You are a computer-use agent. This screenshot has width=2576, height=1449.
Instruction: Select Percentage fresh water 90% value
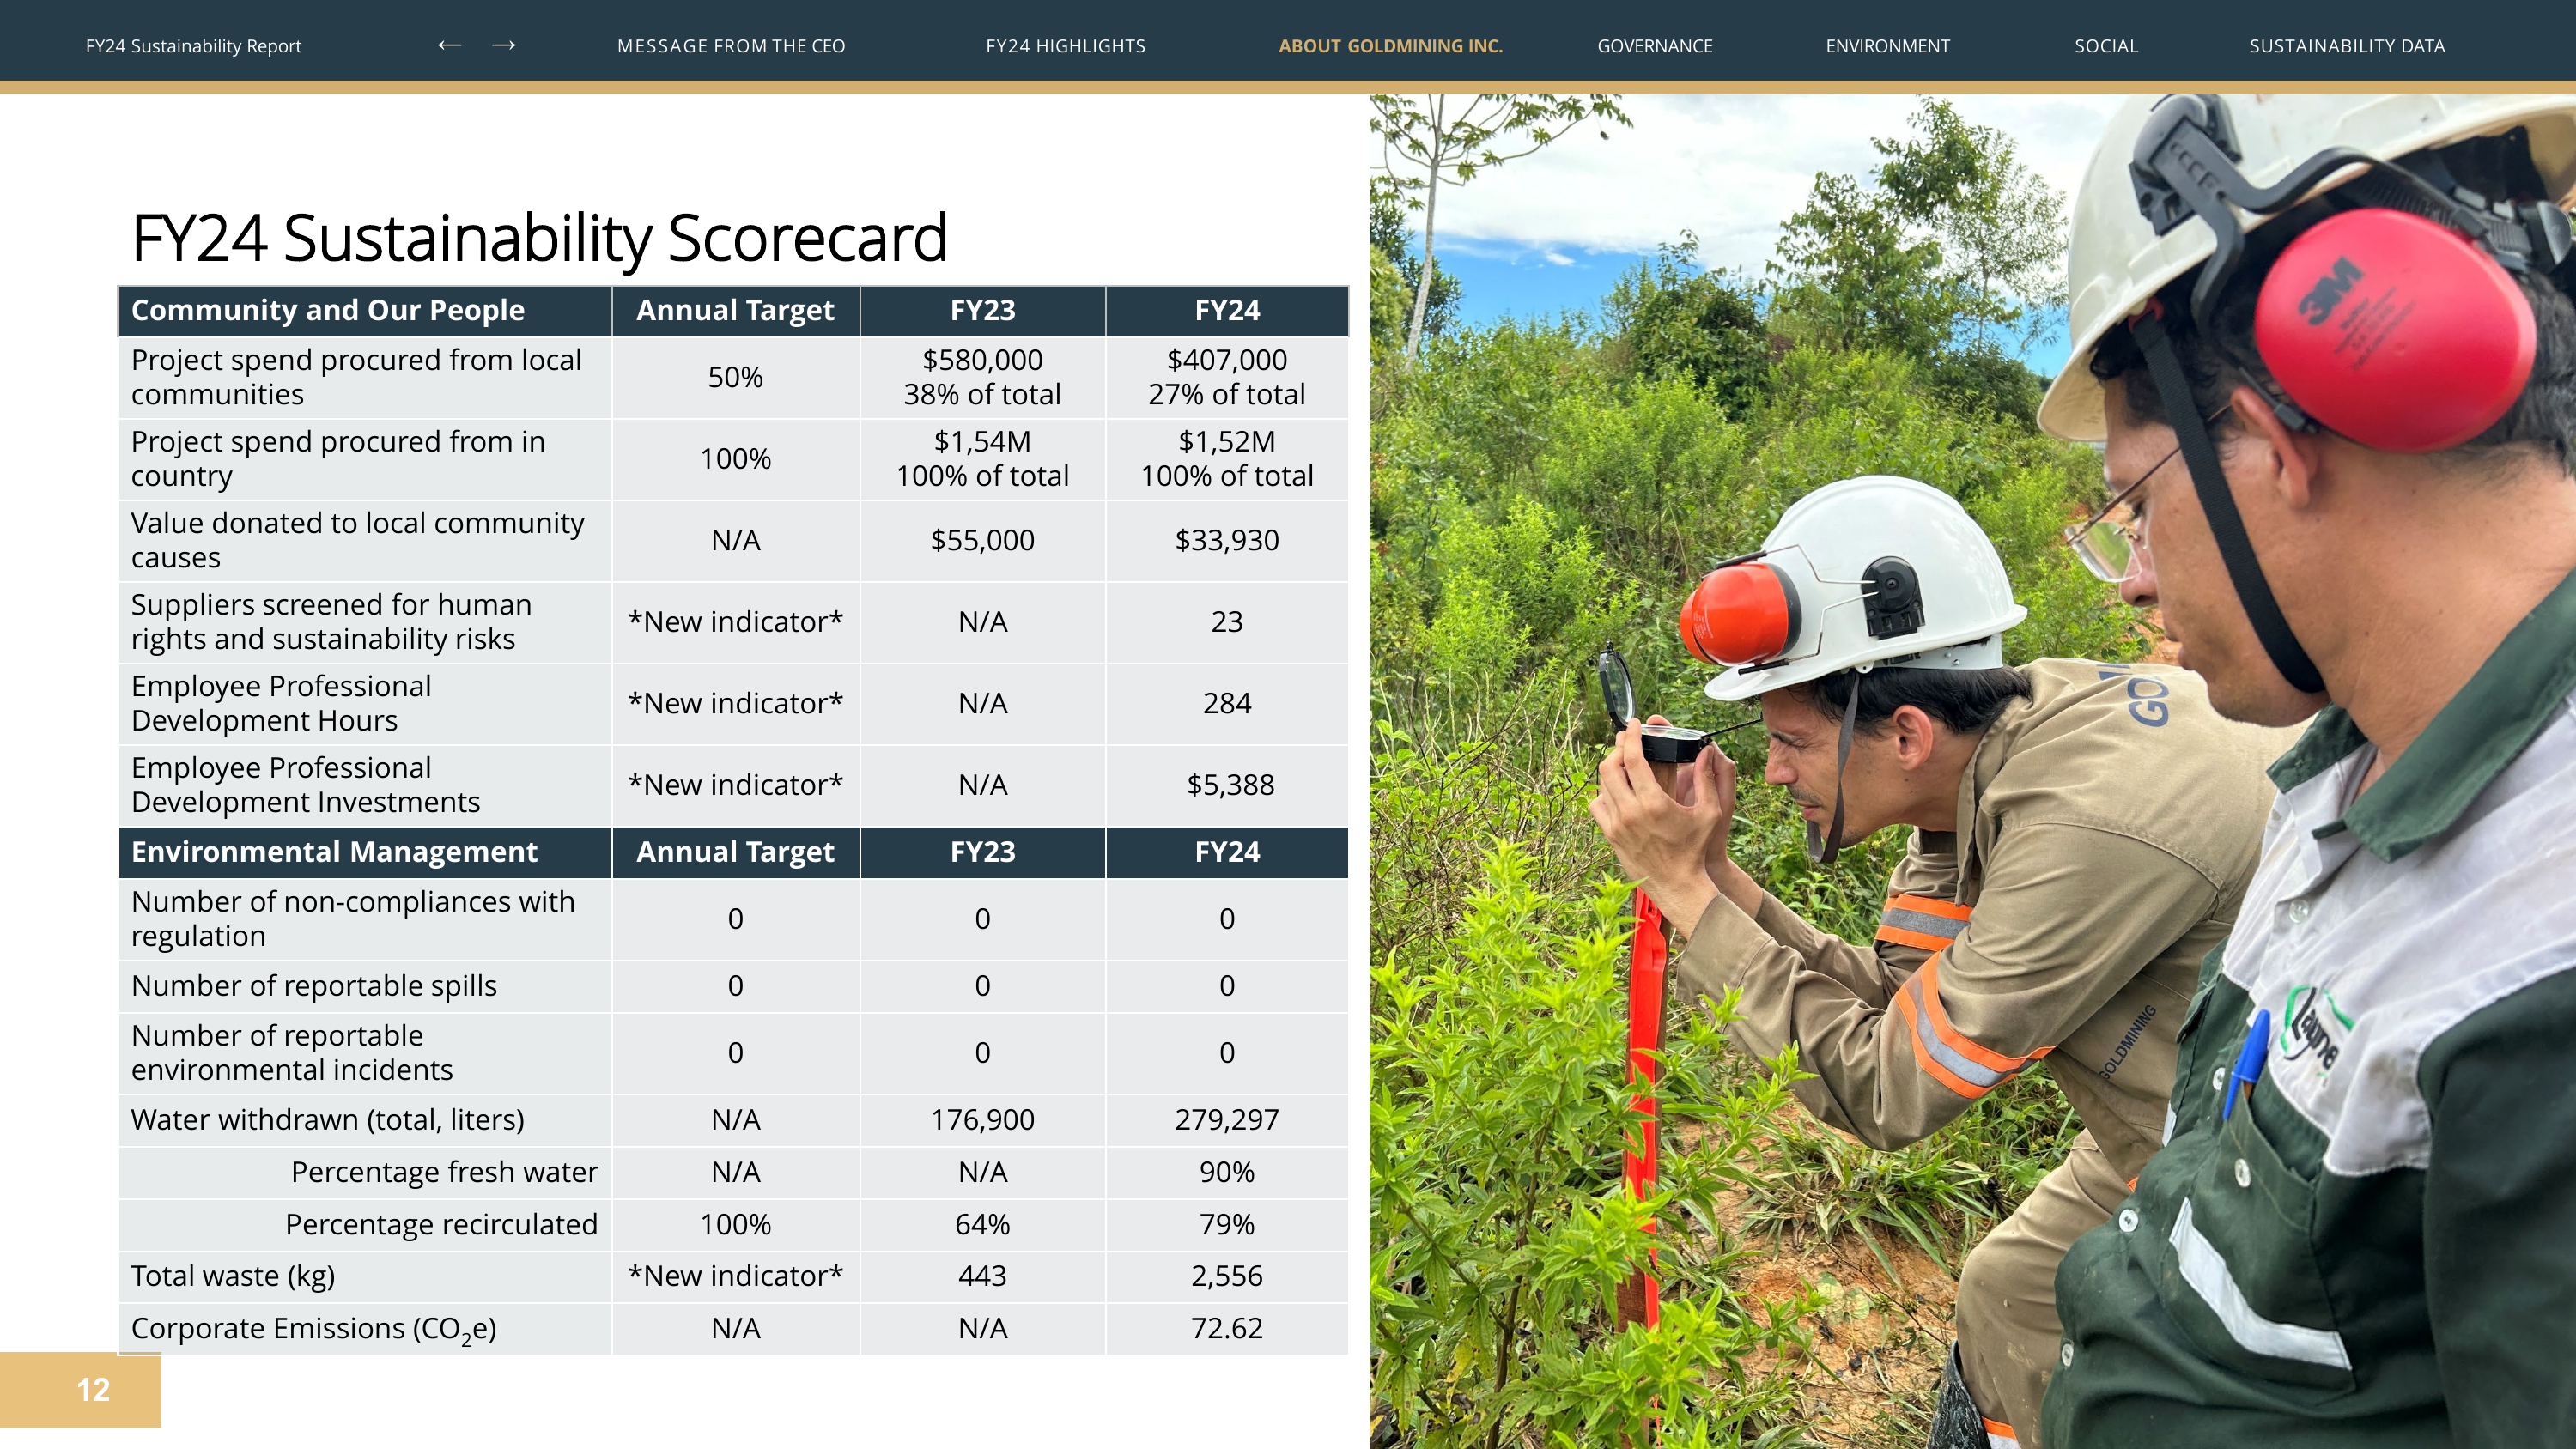tap(1226, 1172)
